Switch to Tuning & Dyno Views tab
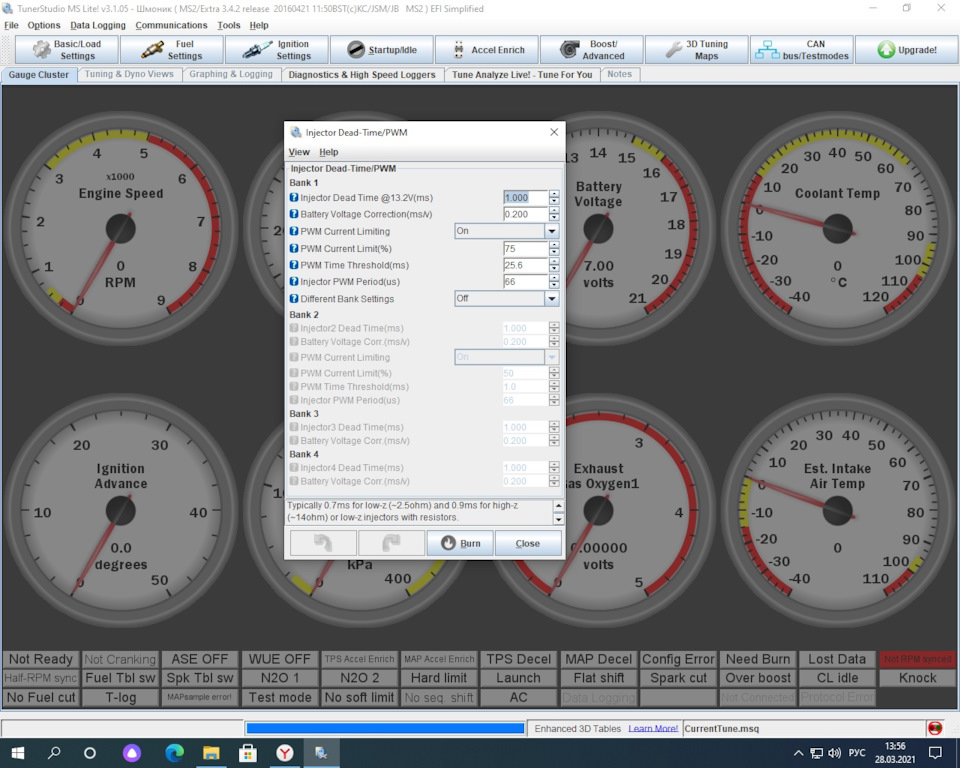Screen dimensions: 960x768 coord(129,74)
